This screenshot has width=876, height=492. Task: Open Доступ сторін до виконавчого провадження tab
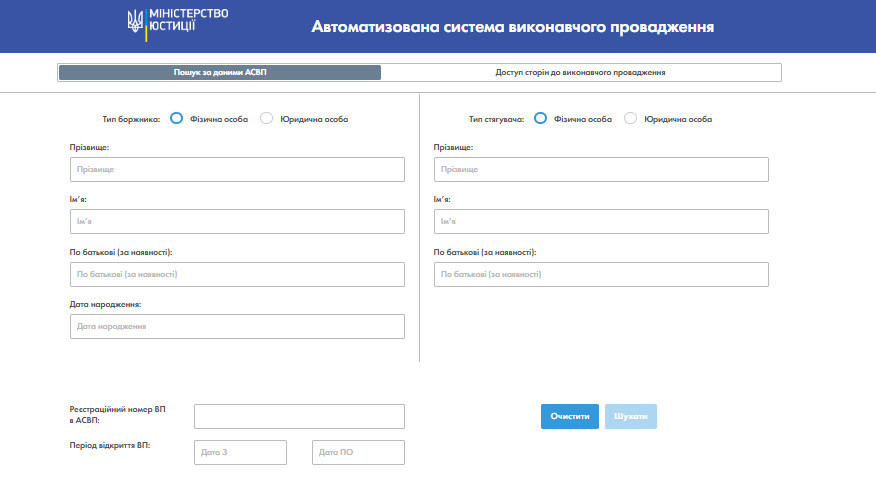[580, 73]
